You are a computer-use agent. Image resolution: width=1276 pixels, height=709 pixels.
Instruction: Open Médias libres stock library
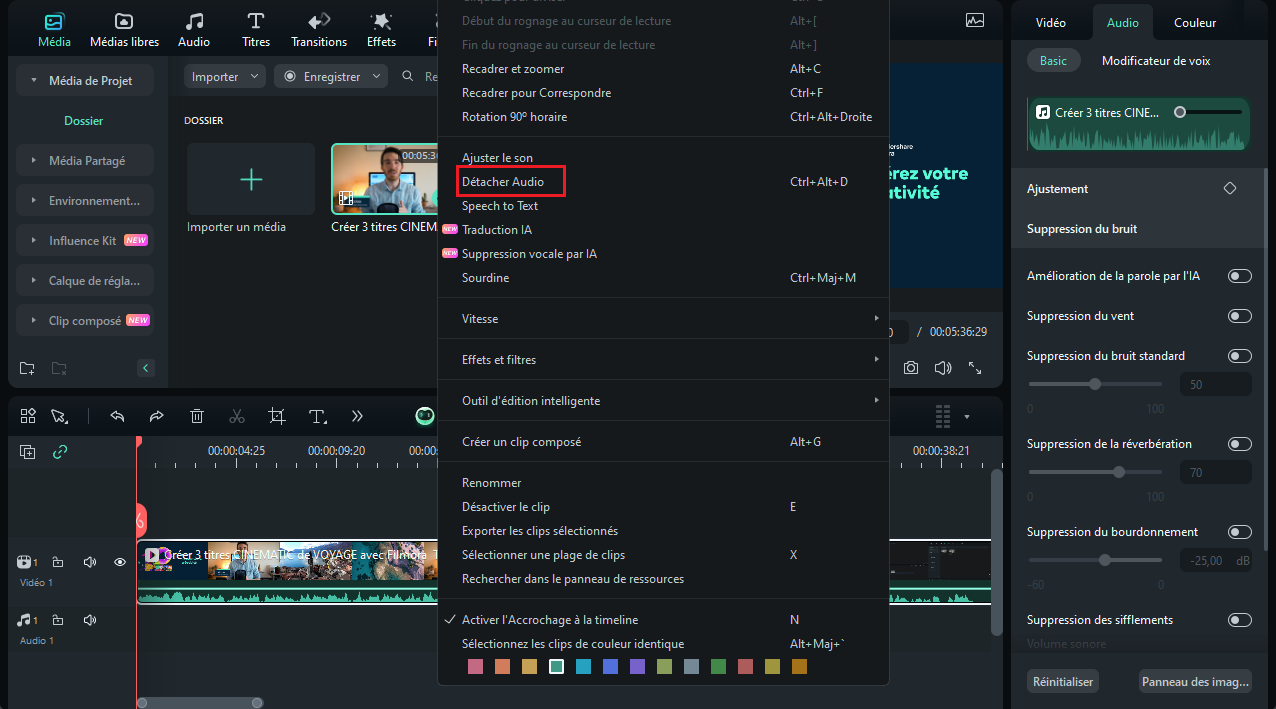[124, 30]
